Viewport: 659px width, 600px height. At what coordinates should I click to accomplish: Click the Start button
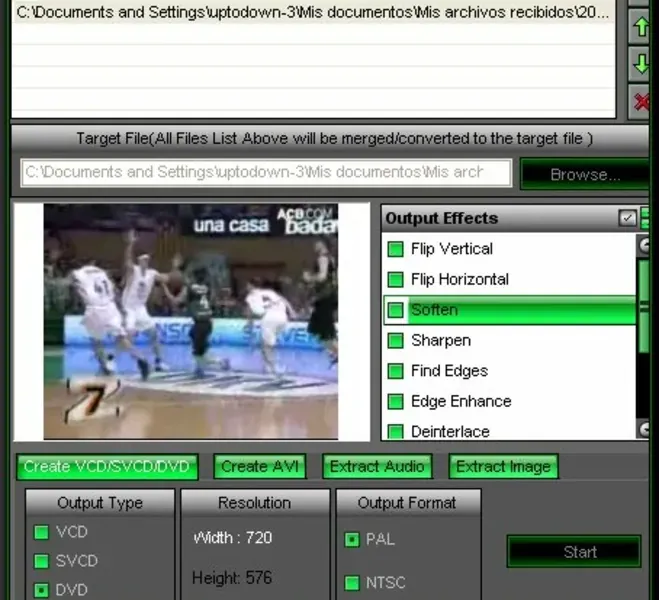coord(574,552)
